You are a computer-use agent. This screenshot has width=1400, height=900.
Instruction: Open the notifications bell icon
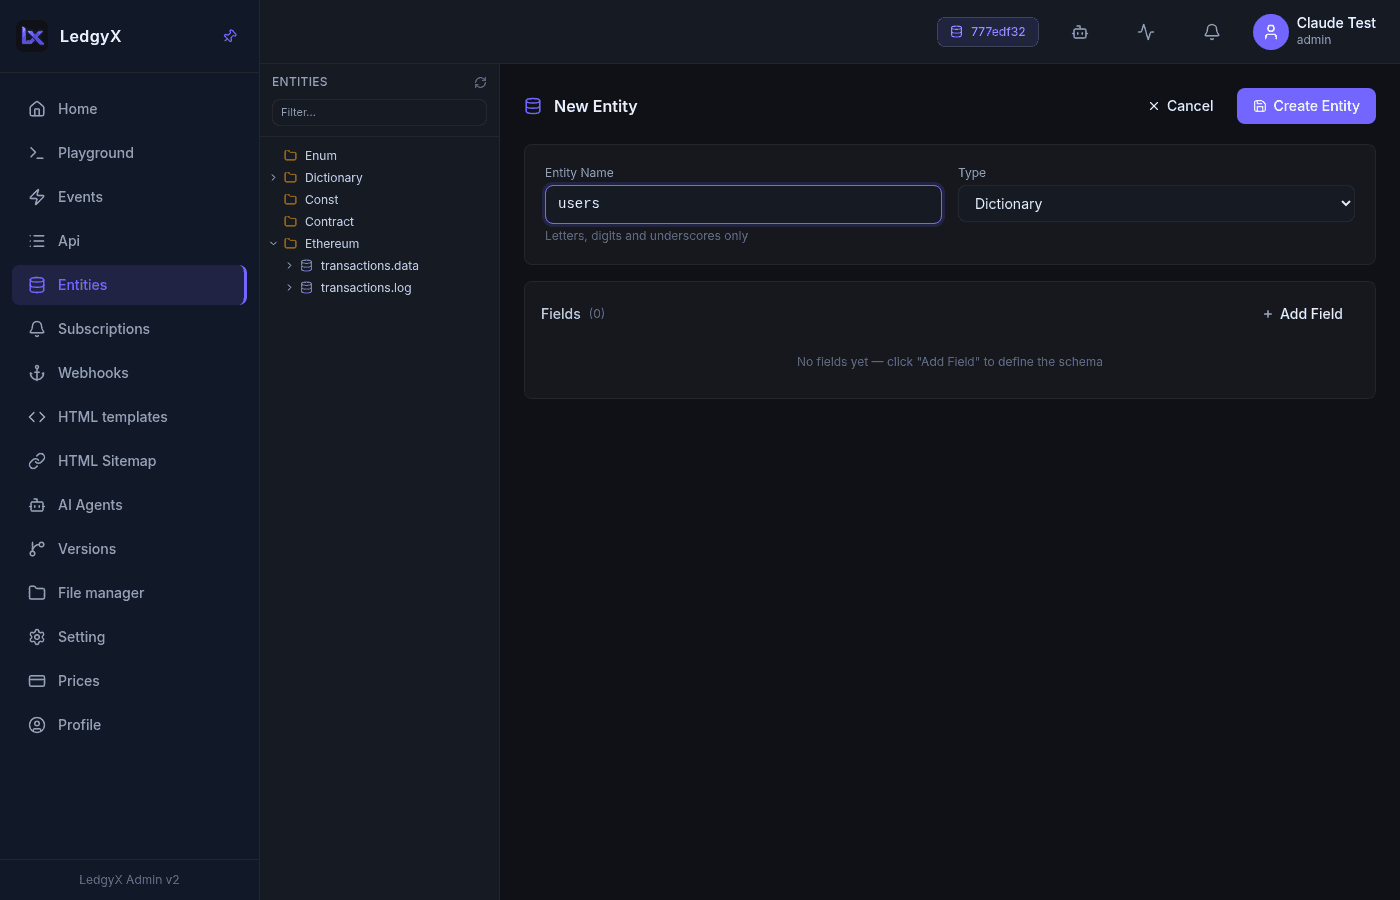(x=1212, y=32)
